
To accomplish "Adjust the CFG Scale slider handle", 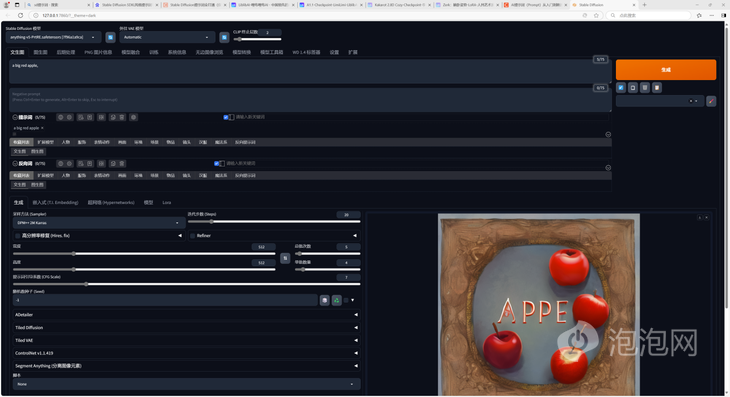I will pos(86,284).
